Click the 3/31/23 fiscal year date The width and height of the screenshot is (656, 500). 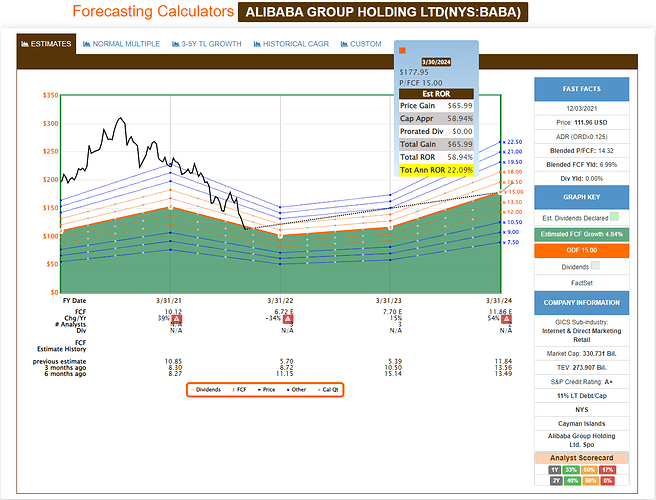[x=389, y=300]
